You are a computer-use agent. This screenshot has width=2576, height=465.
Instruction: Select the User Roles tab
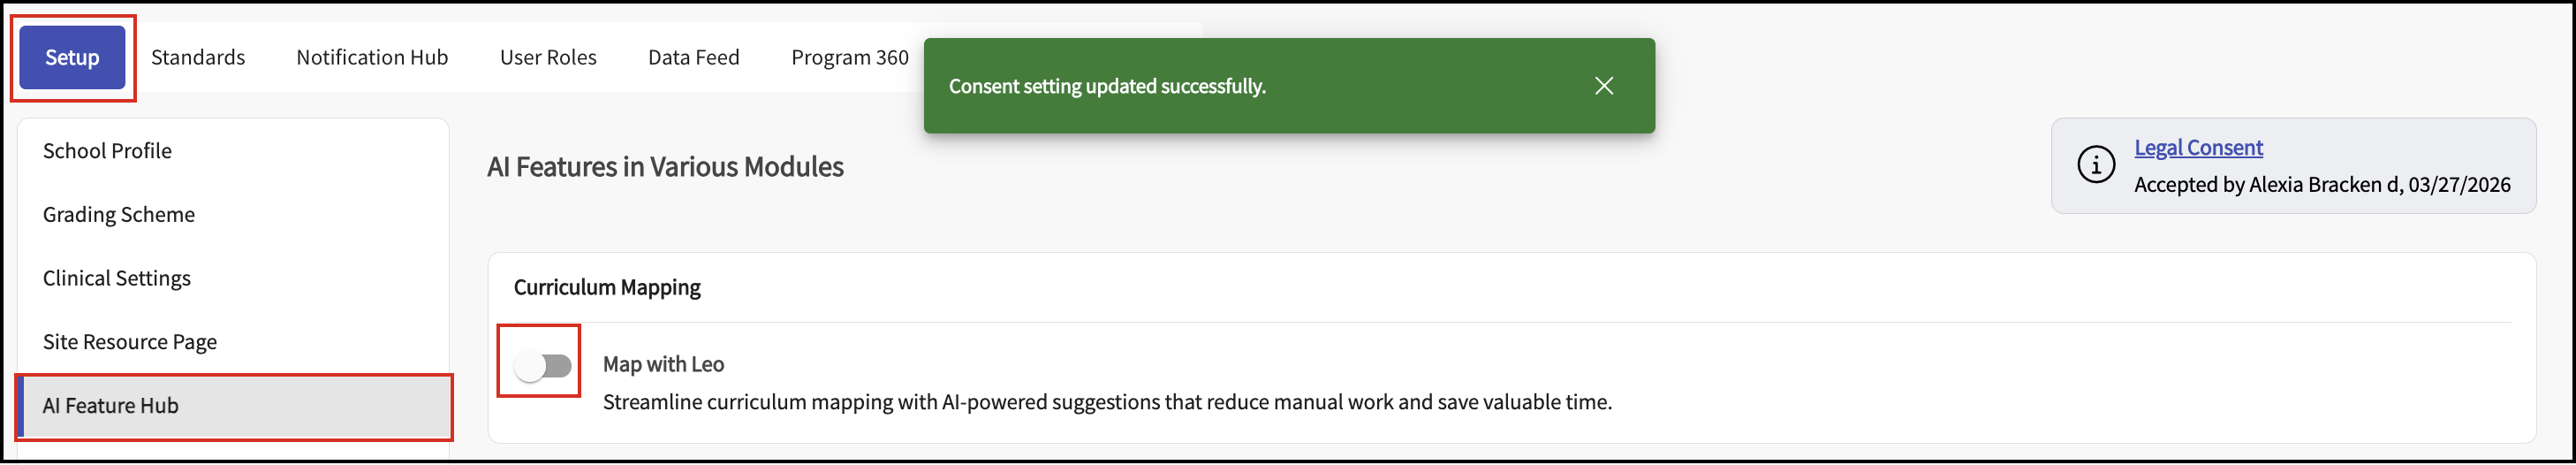548,58
